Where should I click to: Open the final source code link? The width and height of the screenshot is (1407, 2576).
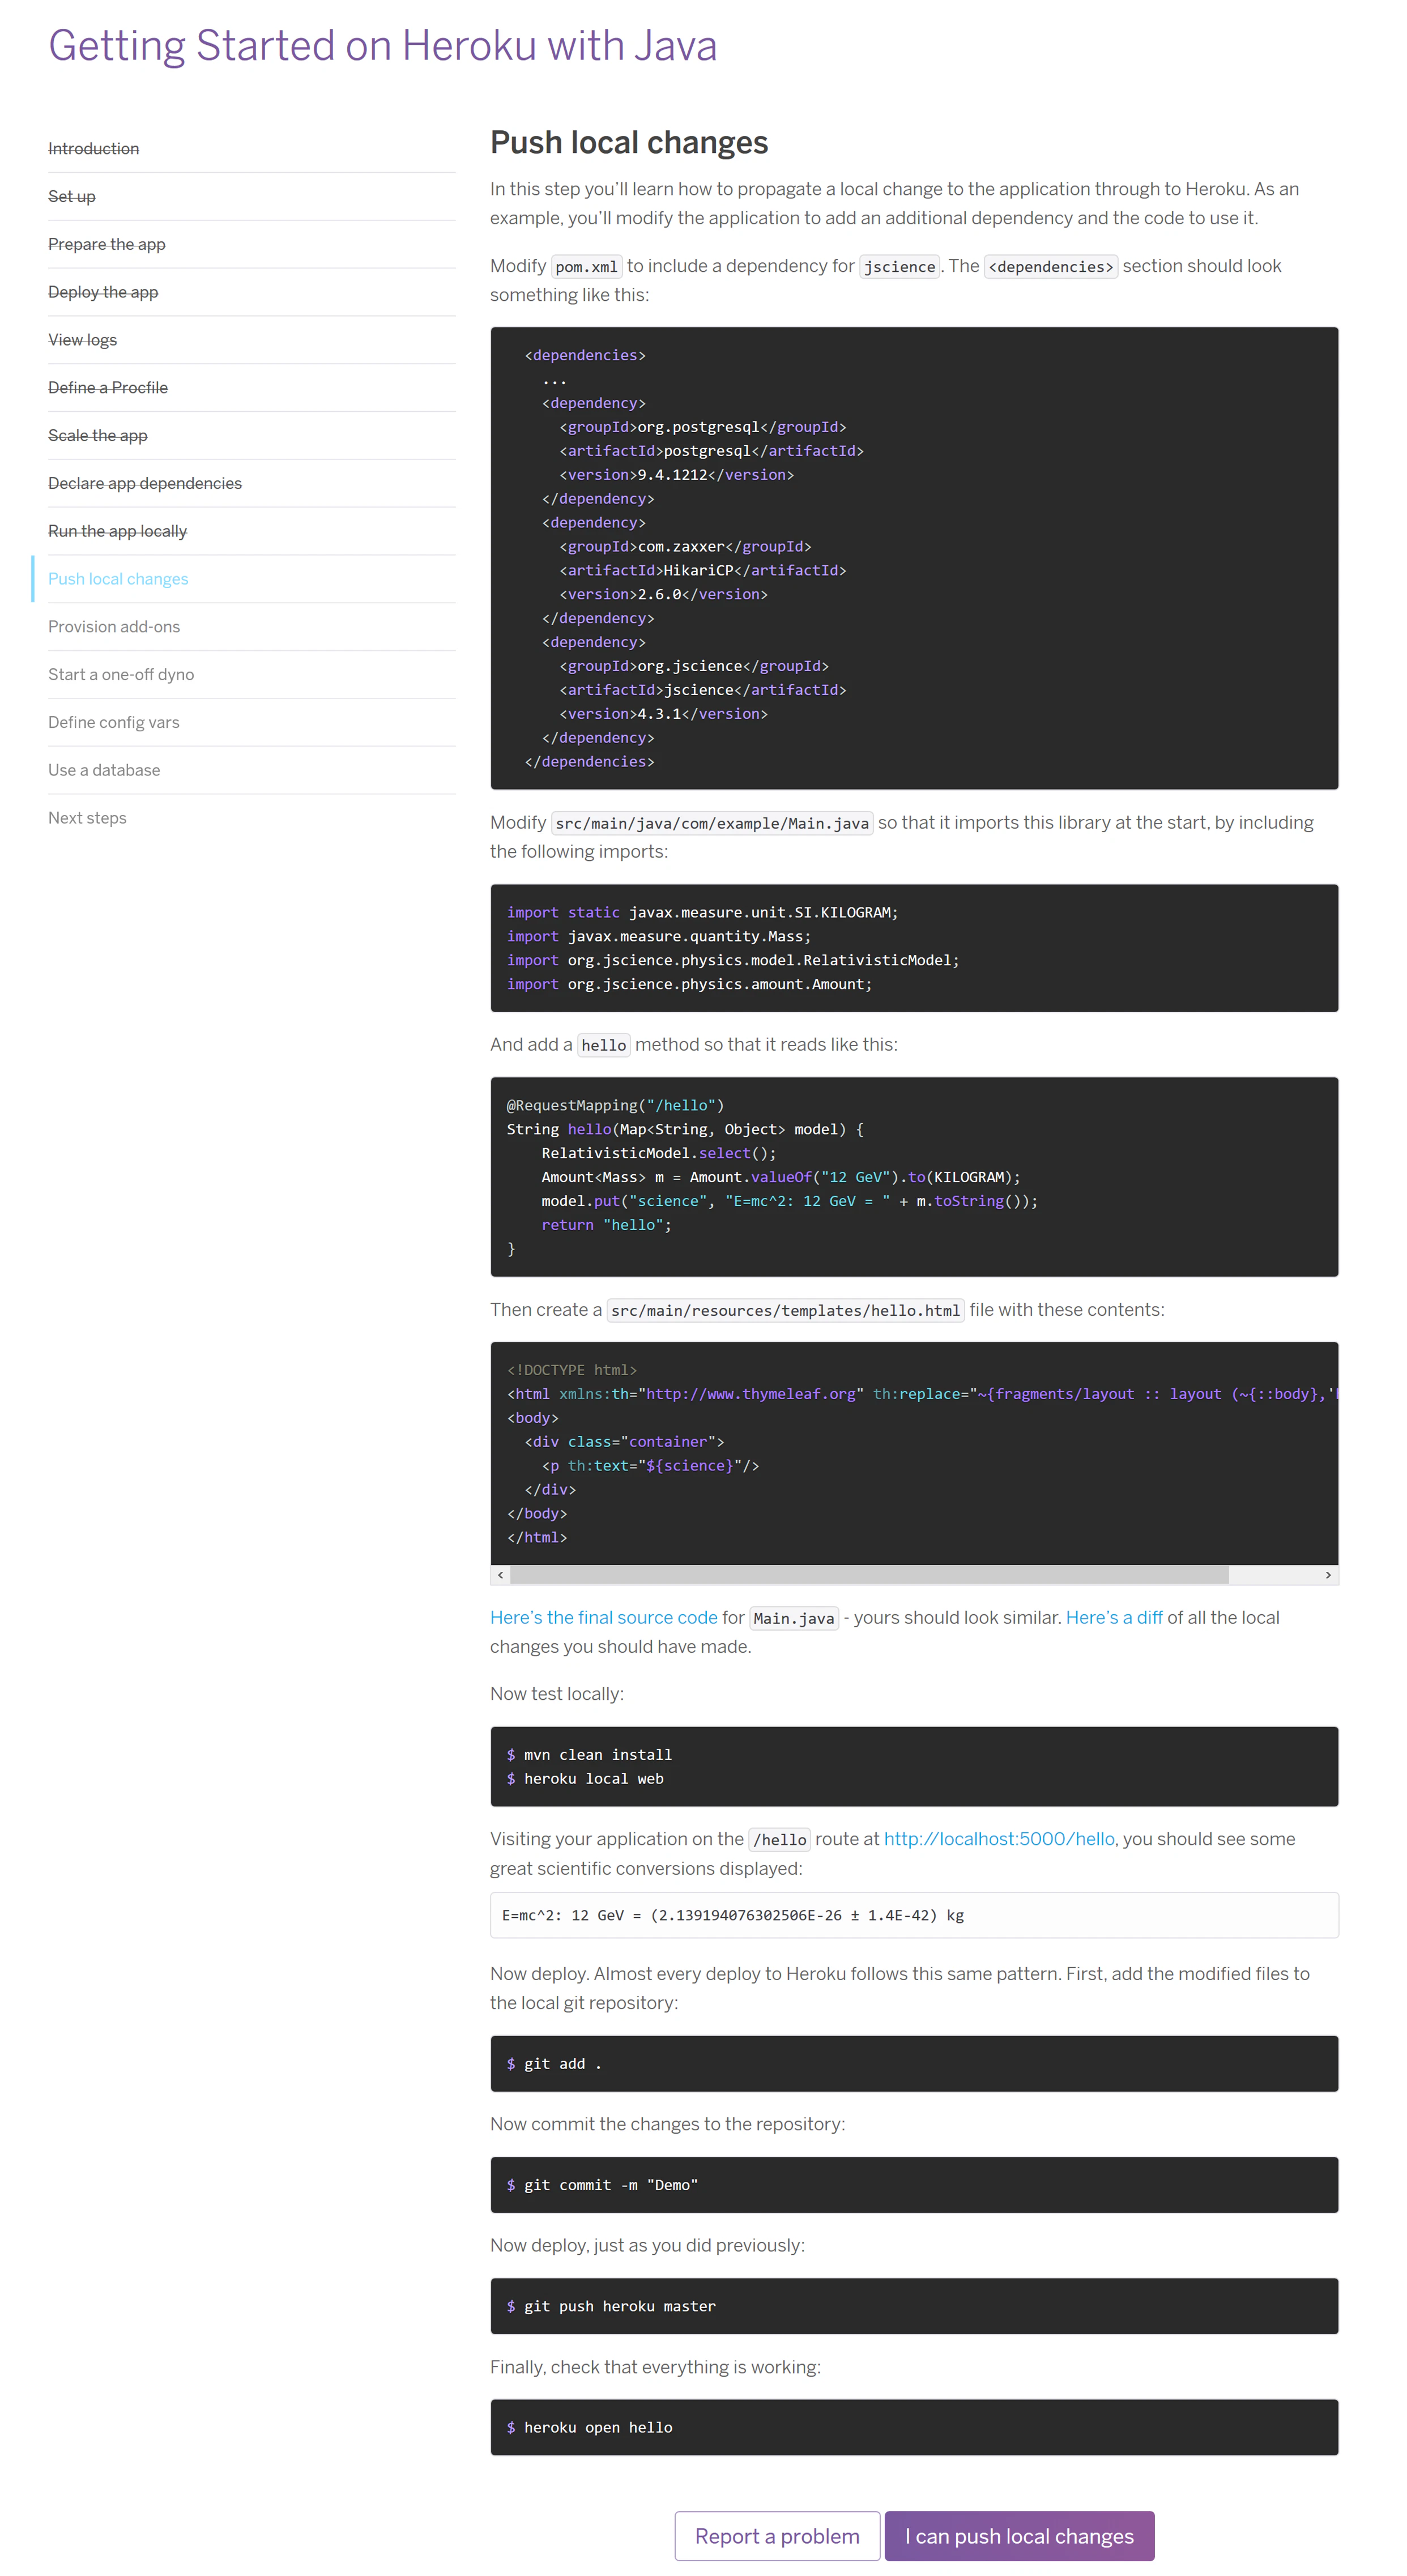point(604,1618)
